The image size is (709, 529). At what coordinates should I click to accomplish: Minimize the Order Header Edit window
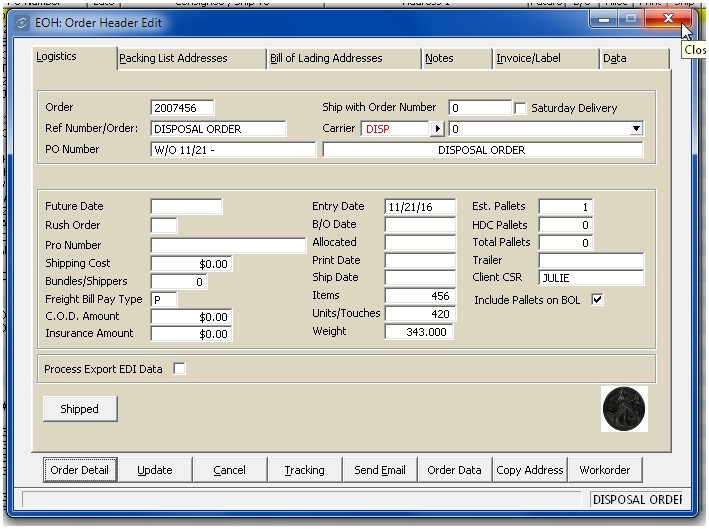coord(604,19)
